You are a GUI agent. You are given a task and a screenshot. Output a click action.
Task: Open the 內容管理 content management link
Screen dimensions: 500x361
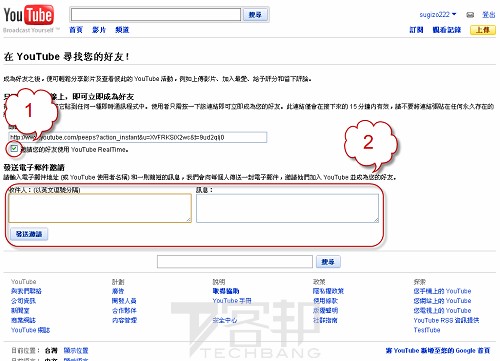coord(124,320)
